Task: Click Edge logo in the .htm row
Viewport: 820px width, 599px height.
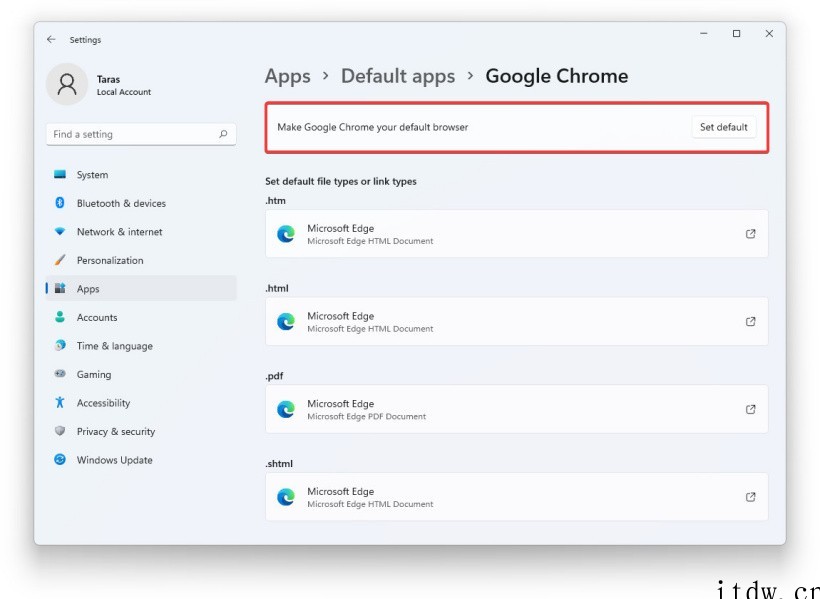Action: coord(286,234)
